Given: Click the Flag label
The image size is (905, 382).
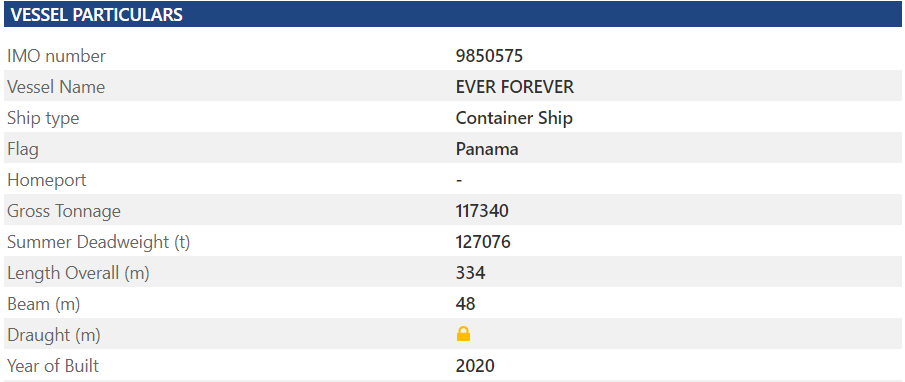Looking at the screenshot, I should (23, 149).
